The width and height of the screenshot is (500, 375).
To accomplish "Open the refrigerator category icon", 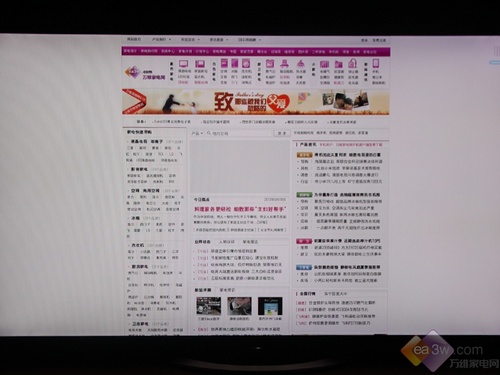I will (x=235, y=63).
